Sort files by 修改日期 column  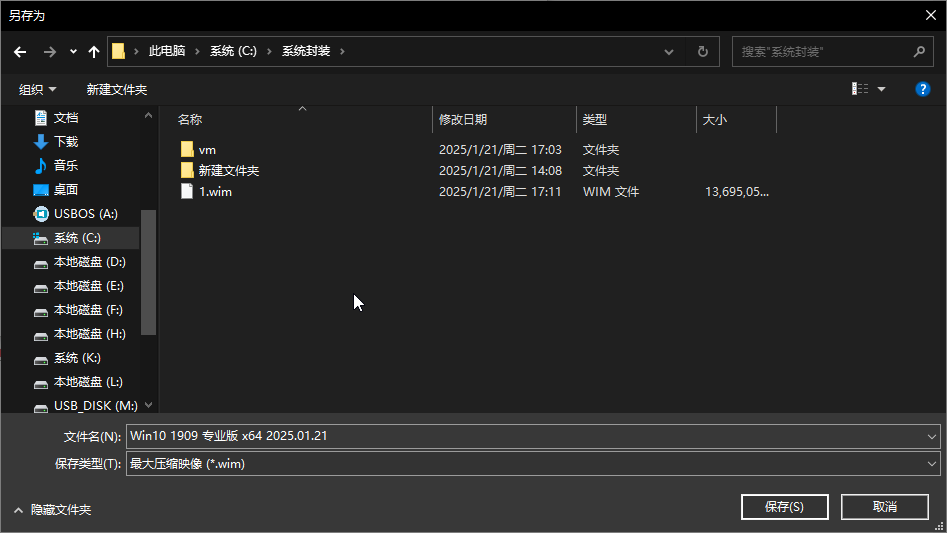(463, 120)
